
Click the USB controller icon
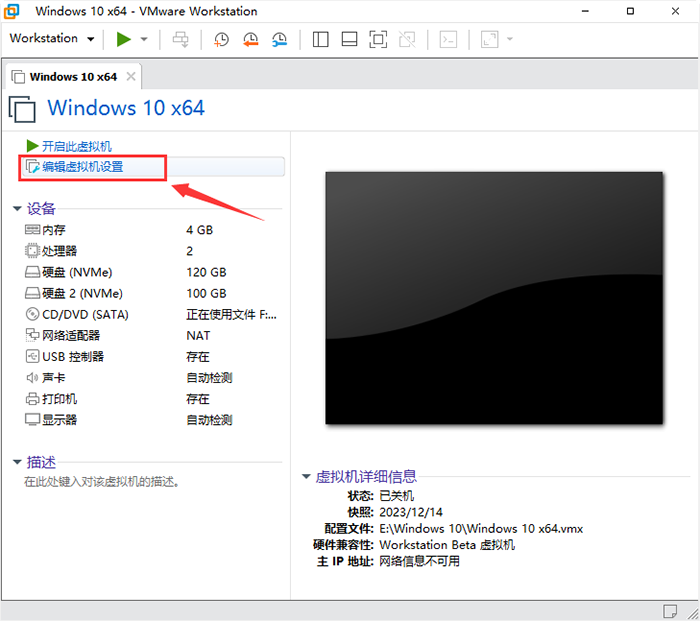point(32,356)
